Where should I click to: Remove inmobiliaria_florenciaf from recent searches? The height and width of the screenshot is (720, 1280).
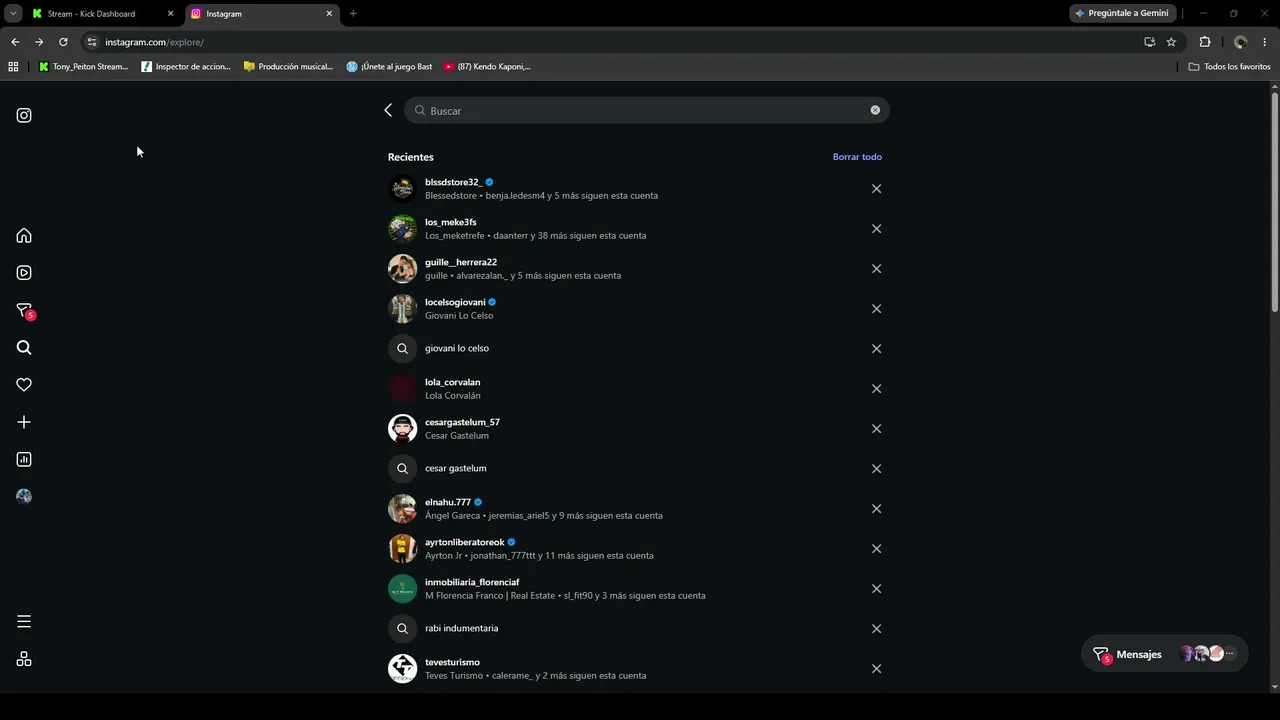click(876, 589)
